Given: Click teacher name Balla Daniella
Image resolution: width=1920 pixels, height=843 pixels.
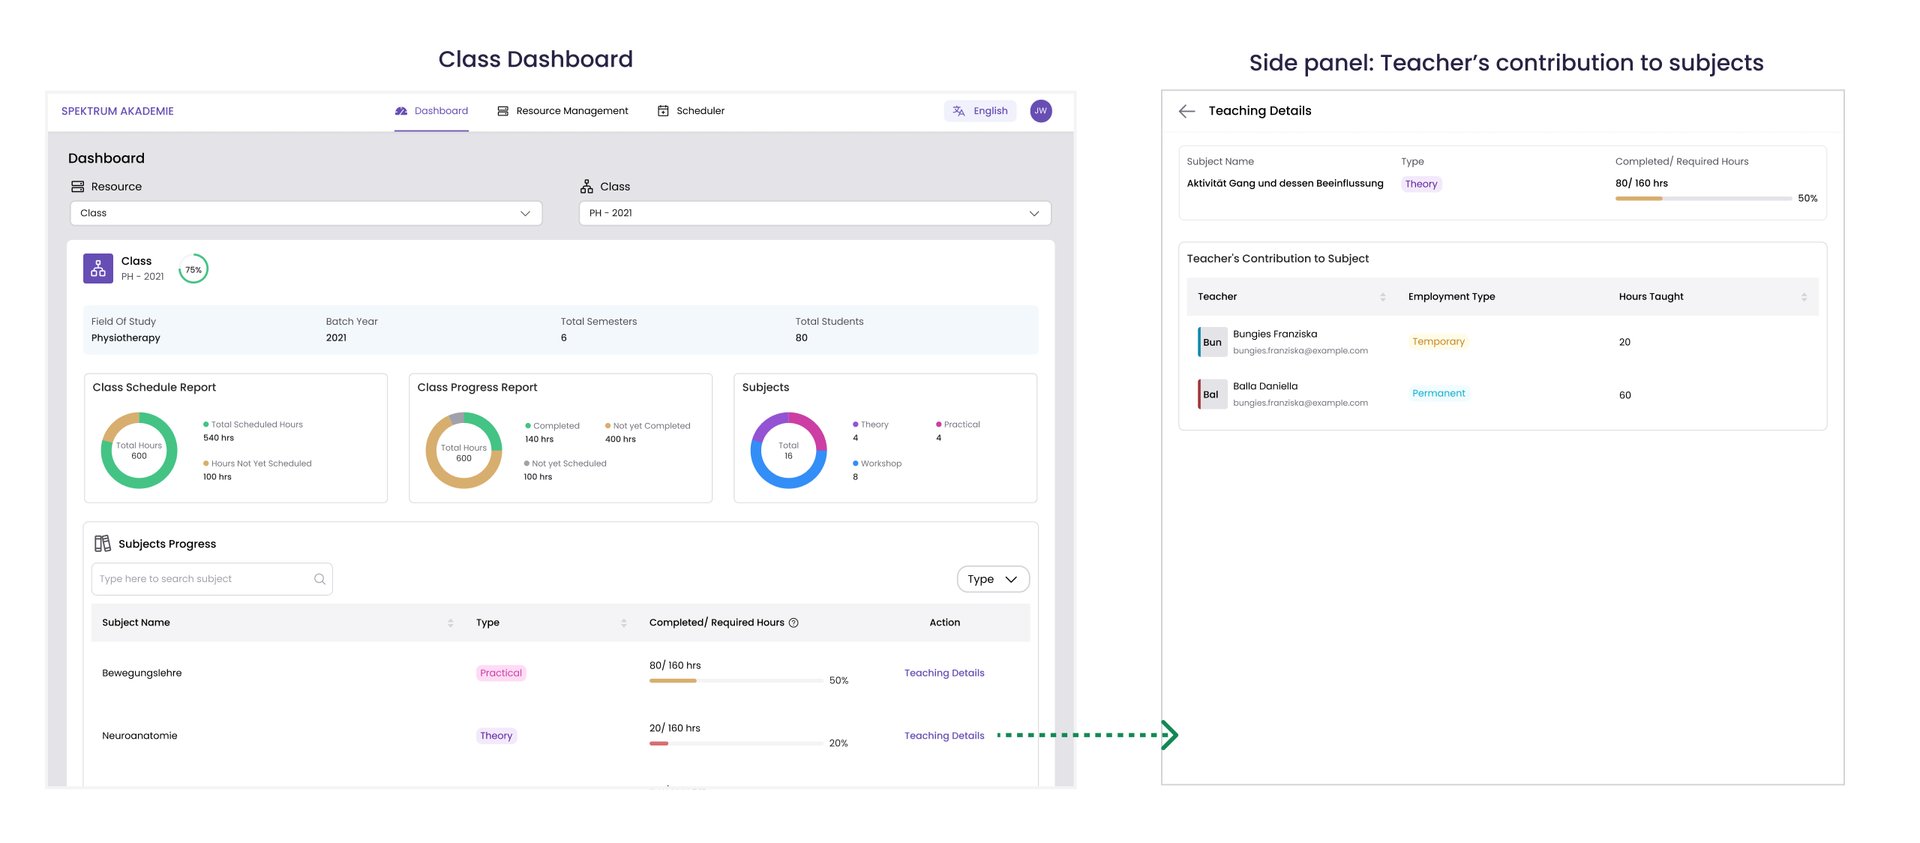Looking at the screenshot, I should [1265, 386].
